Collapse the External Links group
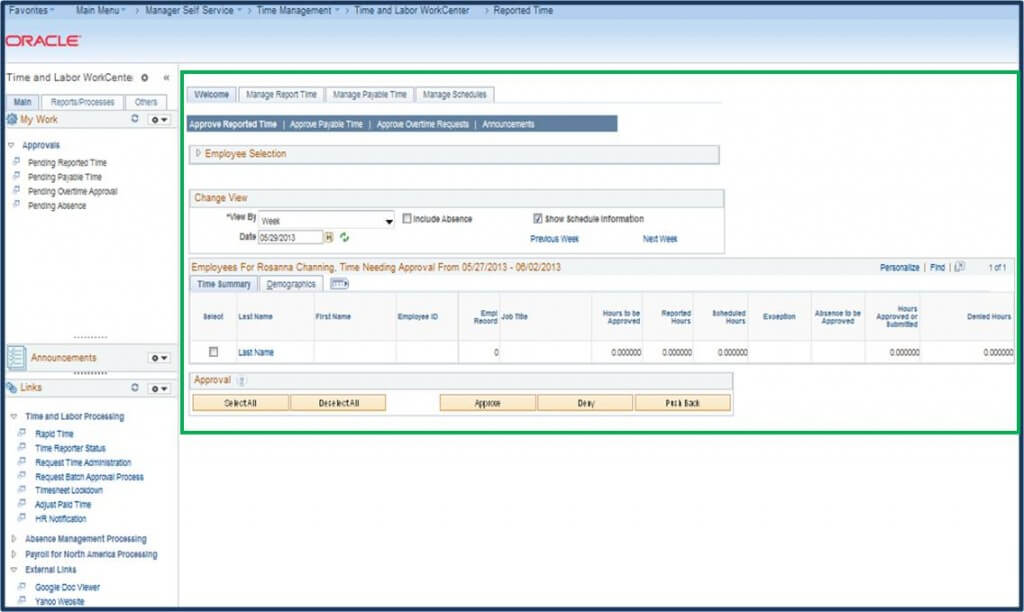 click(14, 570)
